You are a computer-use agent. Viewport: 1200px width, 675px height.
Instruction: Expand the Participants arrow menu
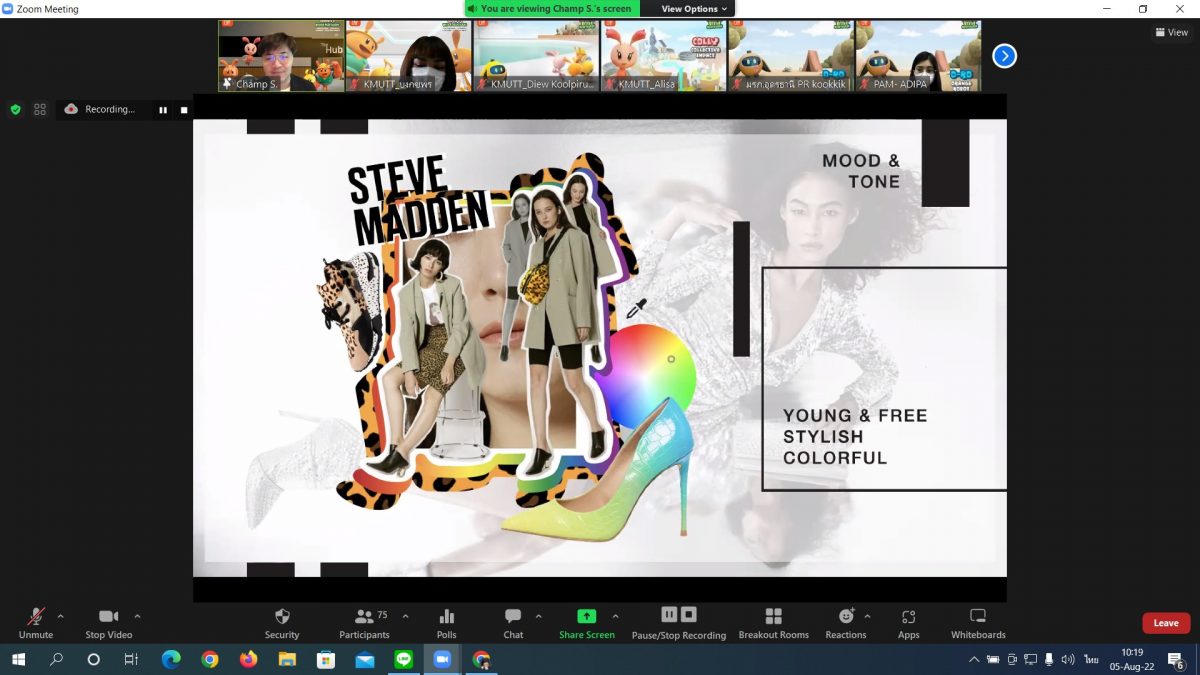pos(405,616)
